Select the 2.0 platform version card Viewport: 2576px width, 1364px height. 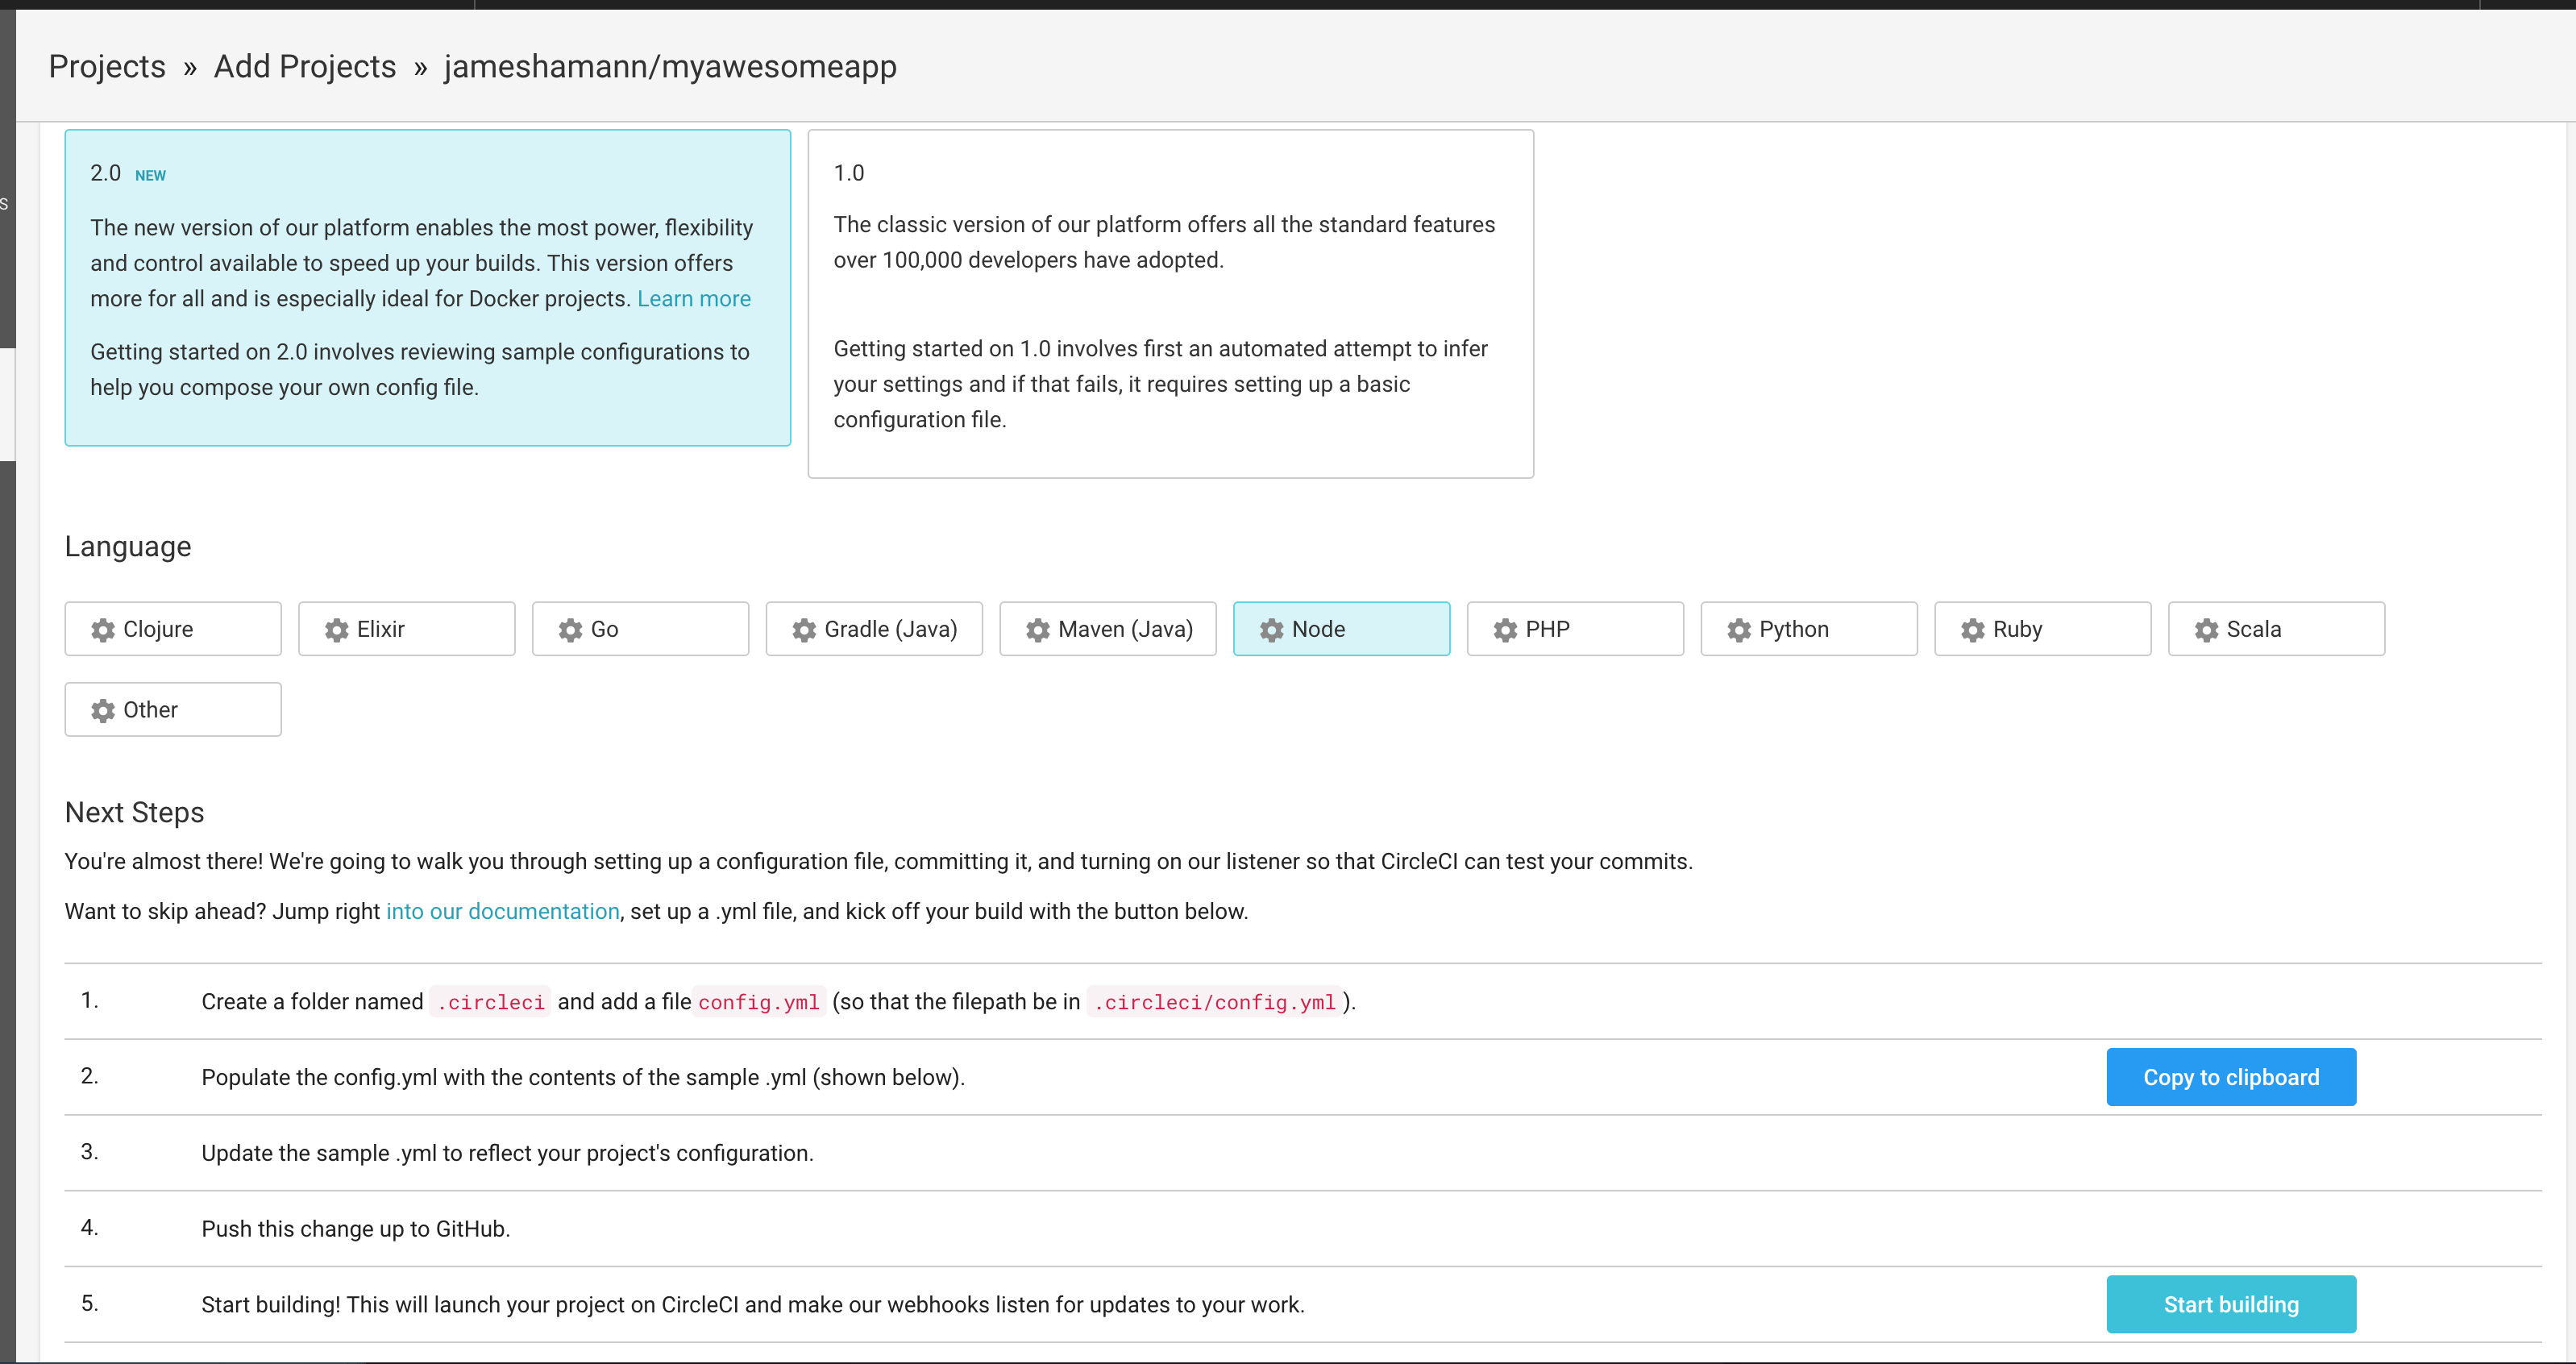point(428,288)
